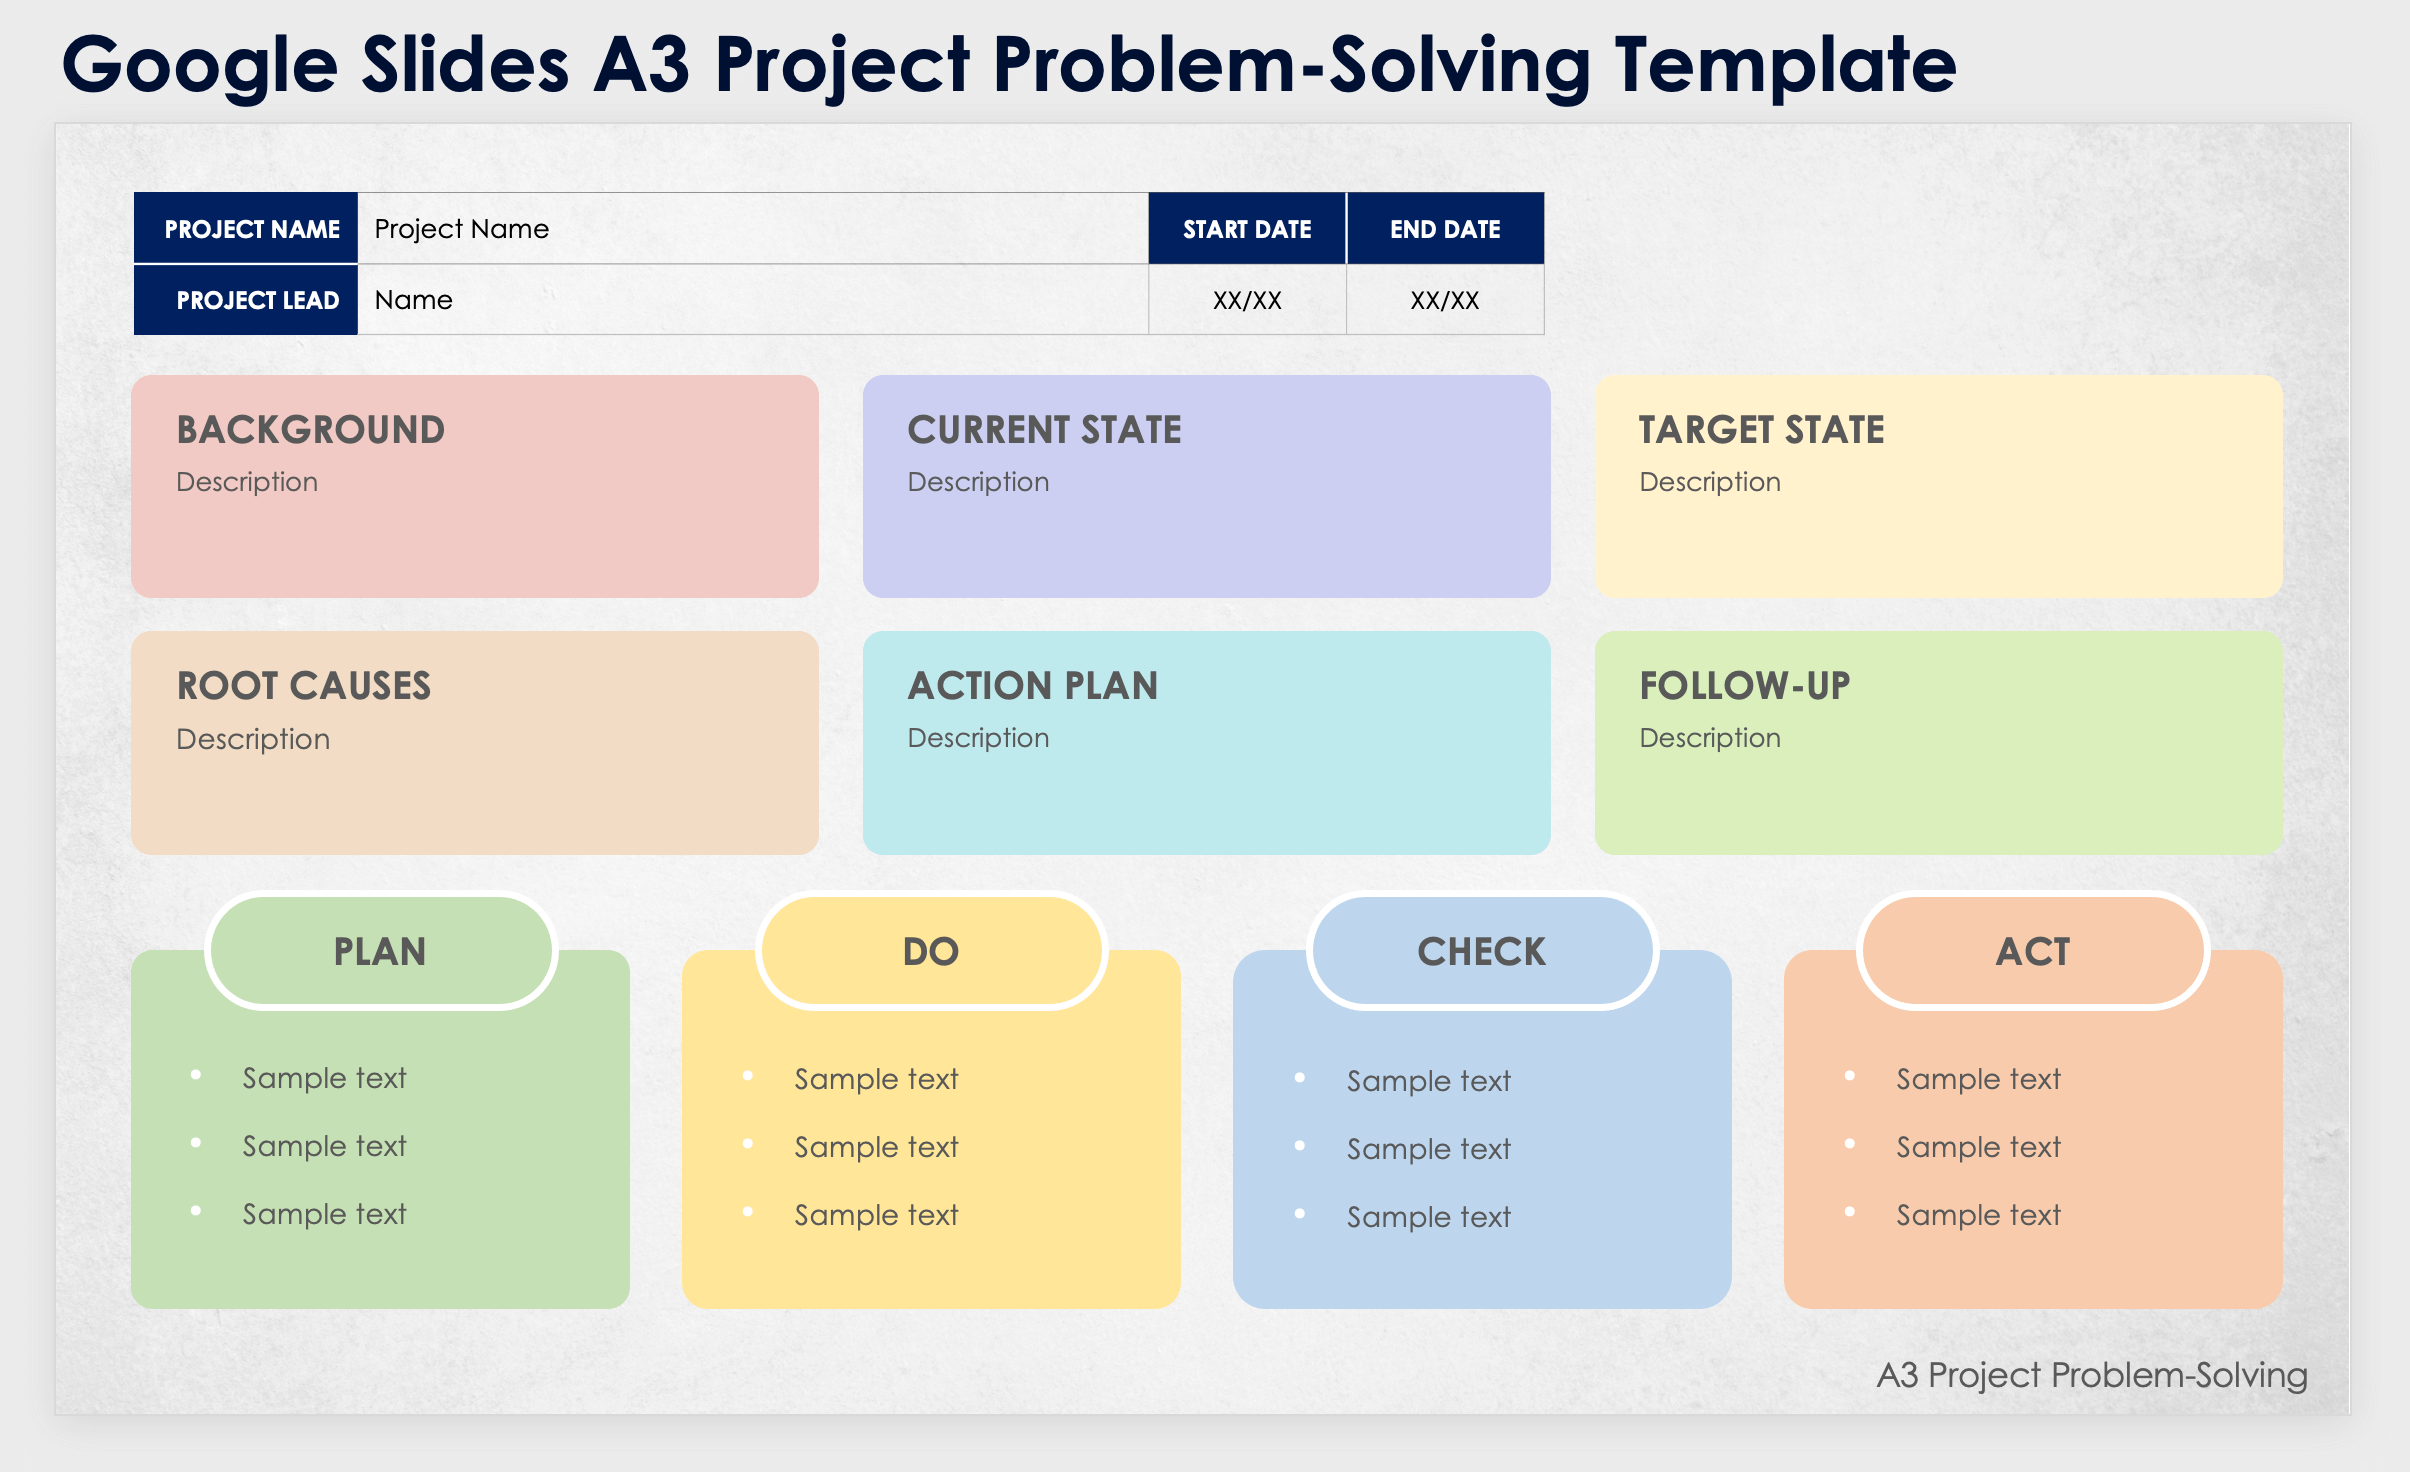The image size is (2410, 1472).
Task: Click the Project Name input cell
Action: [x=750, y=229]
